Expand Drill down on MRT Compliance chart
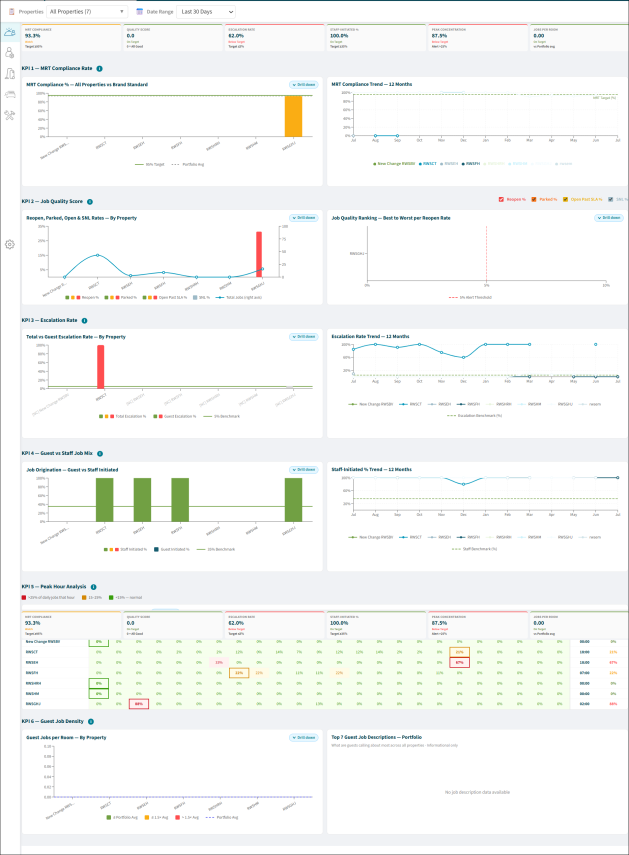Image resolution: width=629 pixels, height=855 pixels. 304,85
